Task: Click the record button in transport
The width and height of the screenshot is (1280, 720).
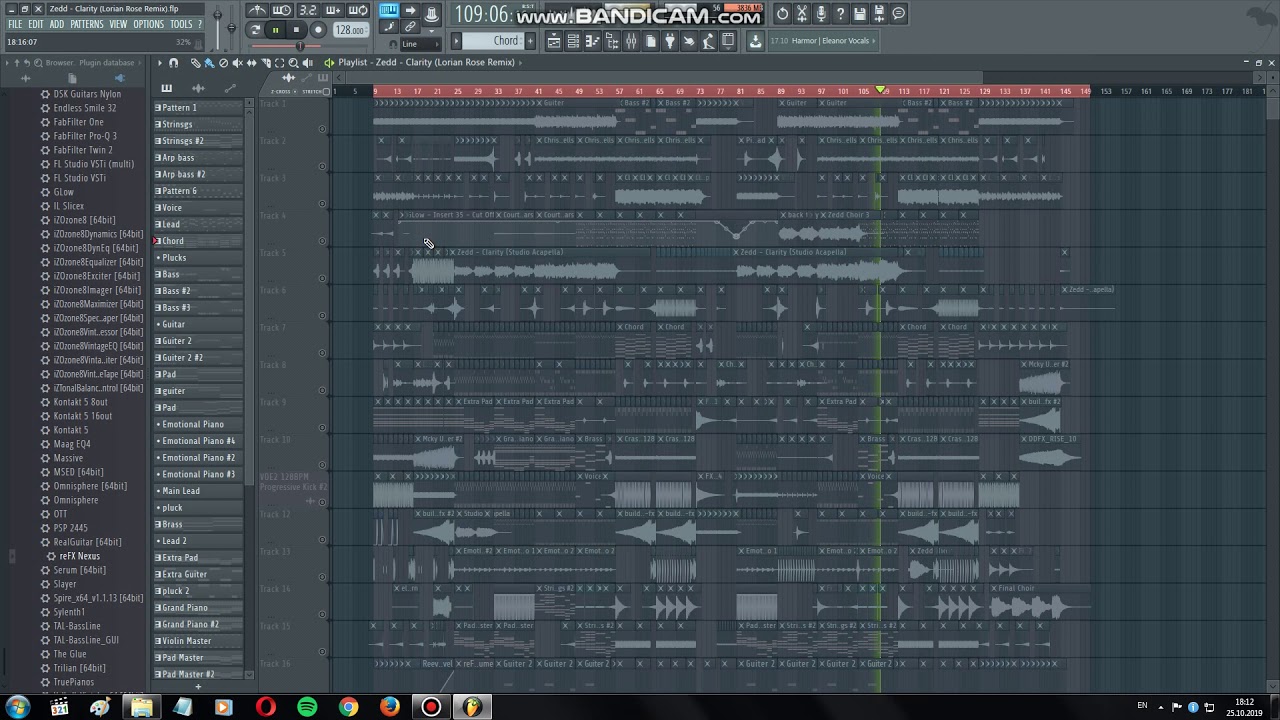Action: tap(318, 30)
